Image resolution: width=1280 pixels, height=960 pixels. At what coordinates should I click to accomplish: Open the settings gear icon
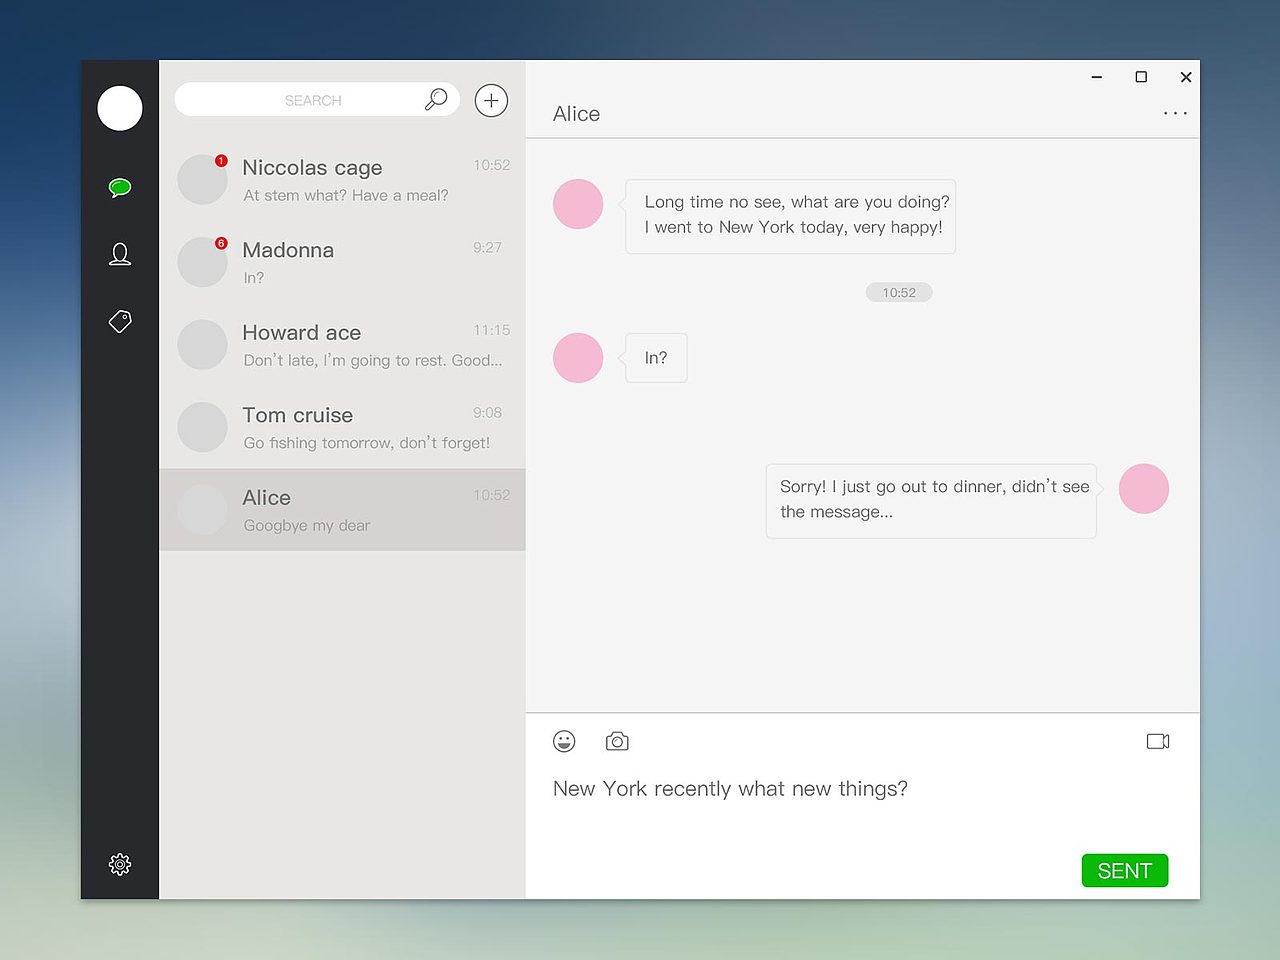[119, 864]
